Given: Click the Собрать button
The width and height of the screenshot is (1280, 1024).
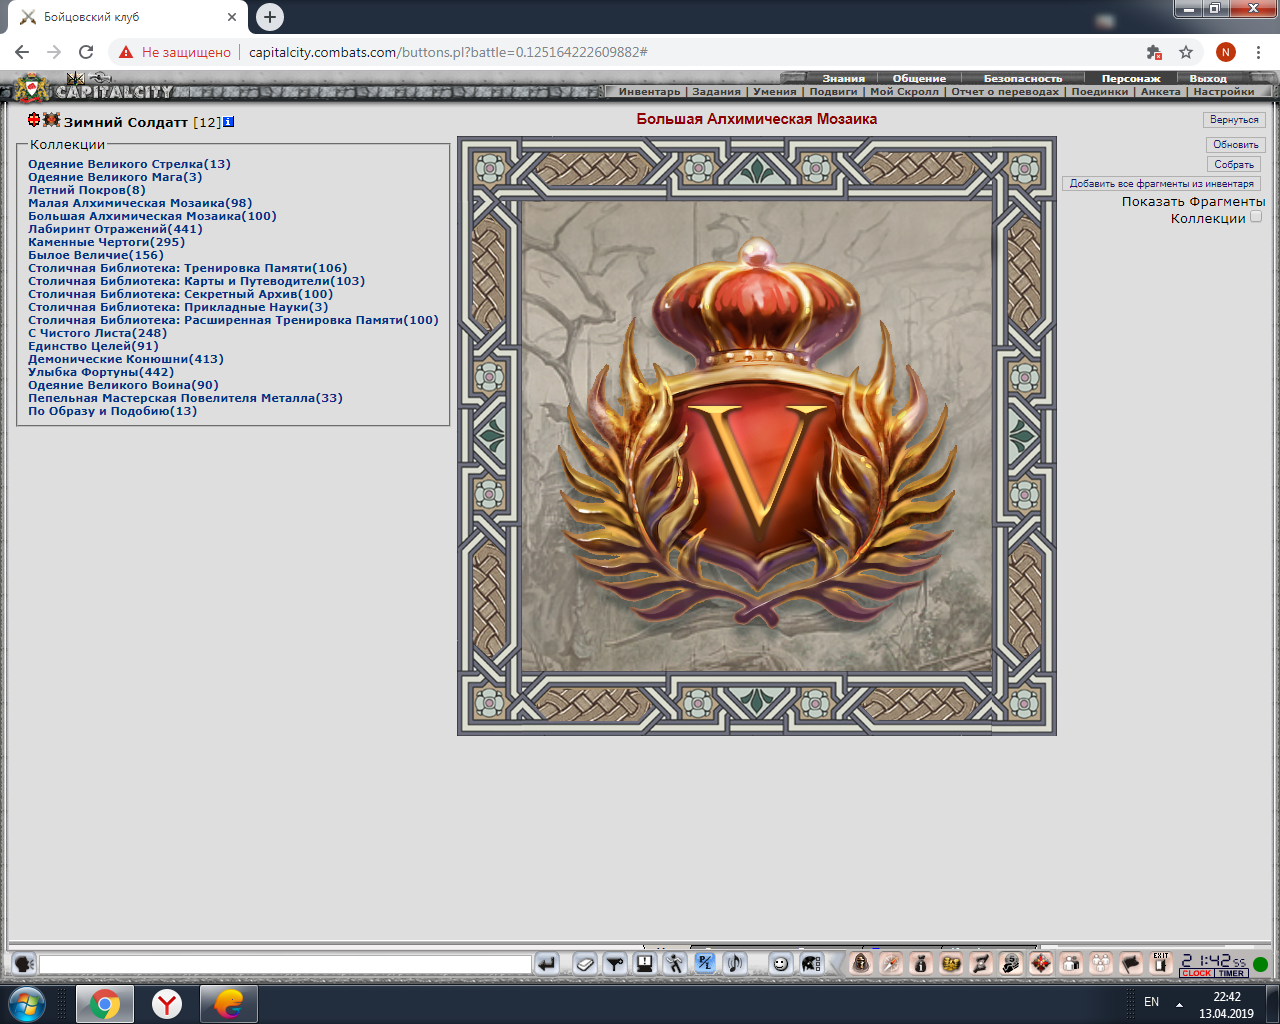Looking at the screenshot, I should 1234,164.
